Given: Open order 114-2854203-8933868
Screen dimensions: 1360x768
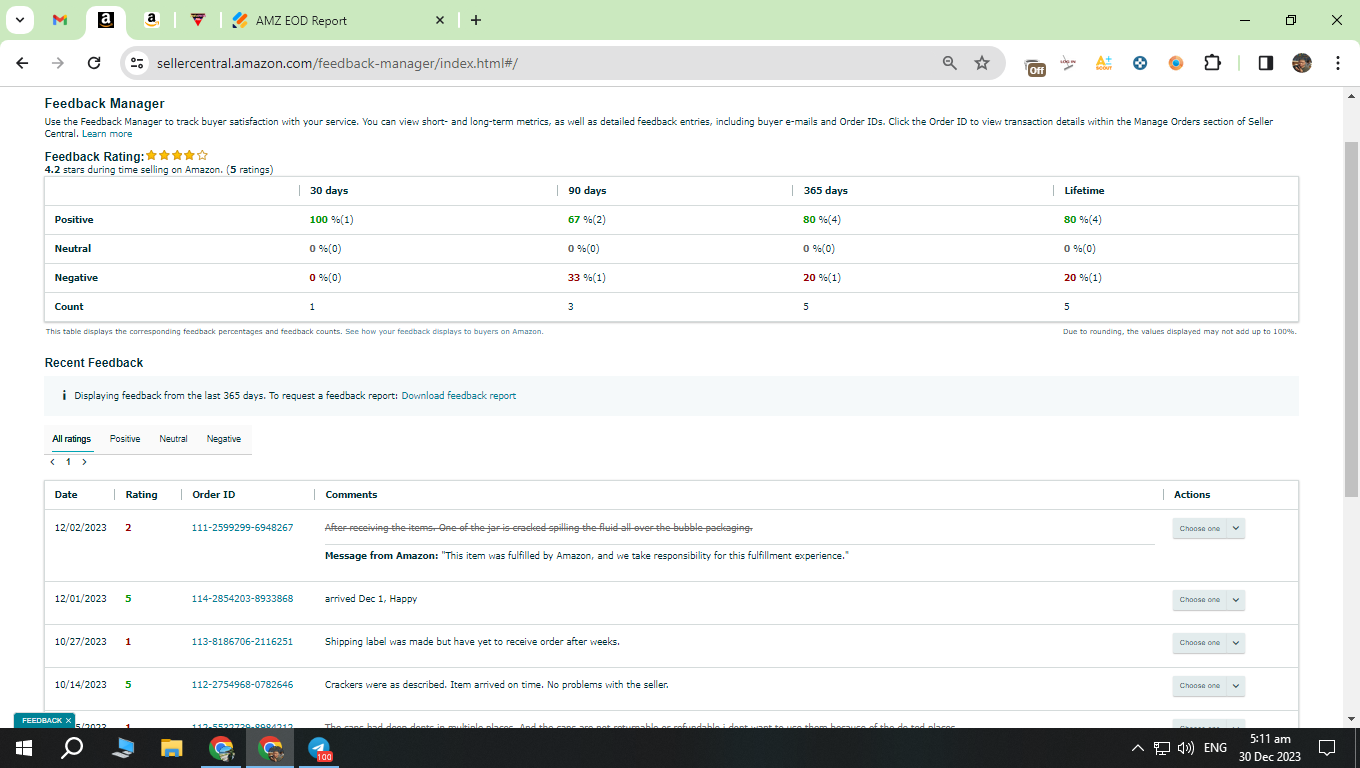Looking at the screenshot, I should coord(242,599).
